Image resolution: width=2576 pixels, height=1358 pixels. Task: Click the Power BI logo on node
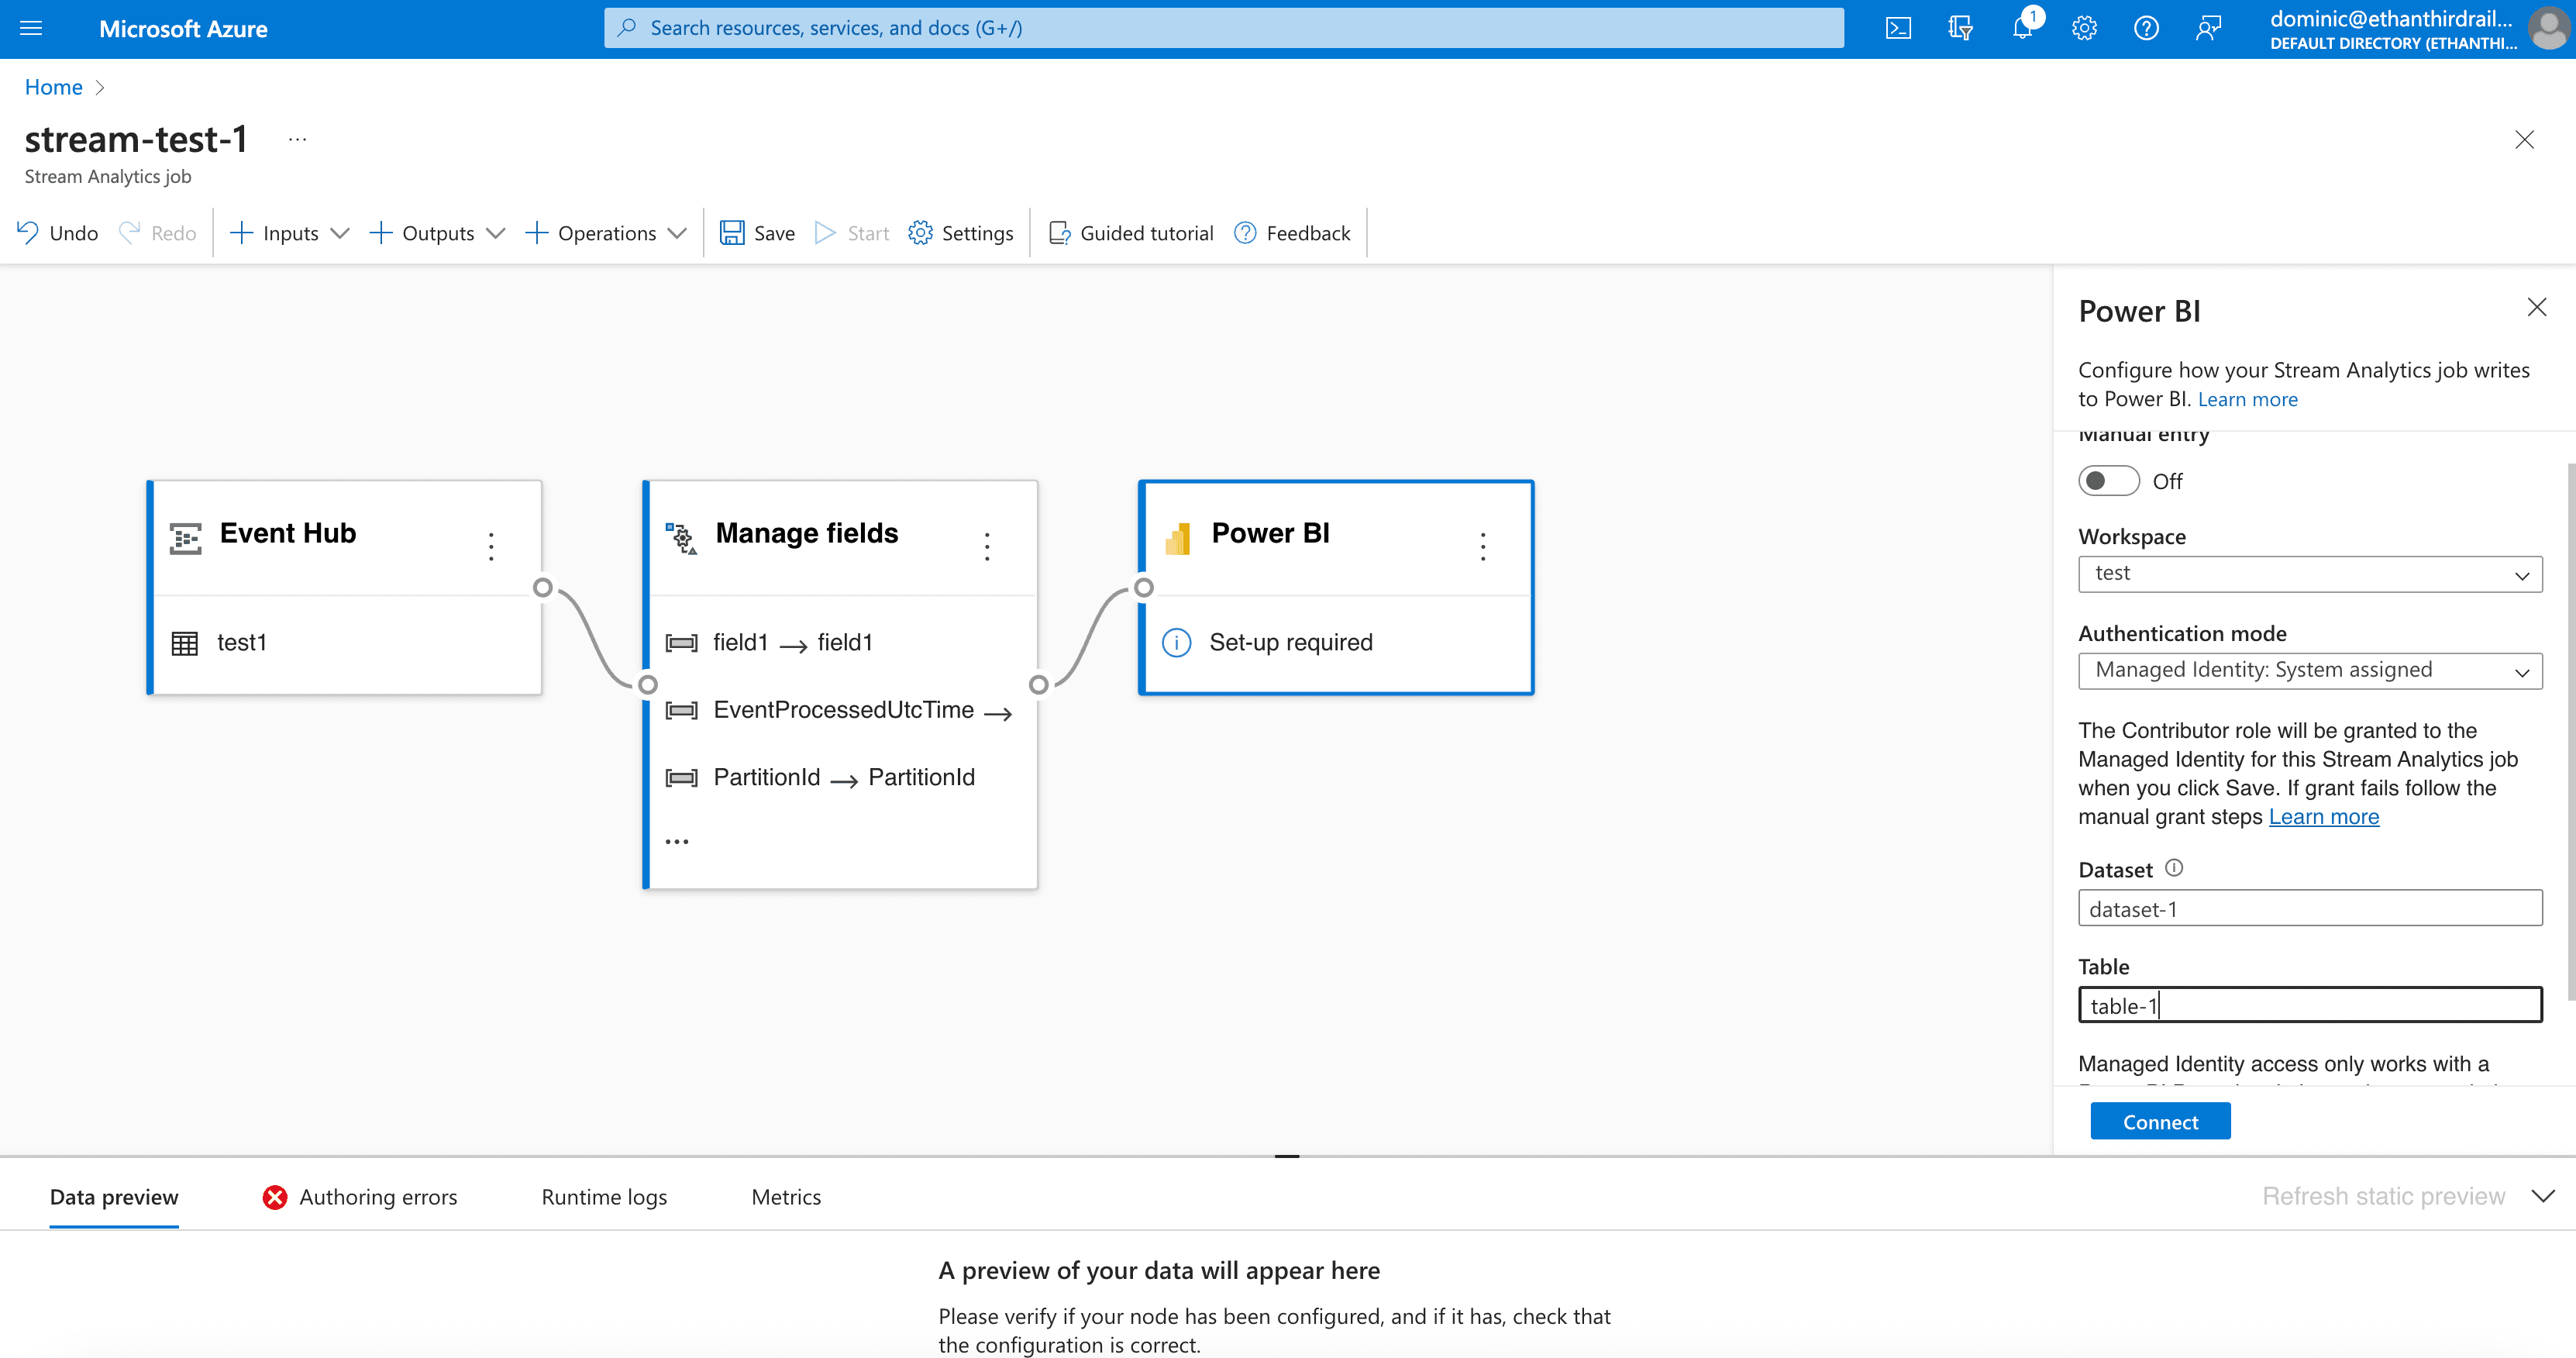click(1178, 538)
